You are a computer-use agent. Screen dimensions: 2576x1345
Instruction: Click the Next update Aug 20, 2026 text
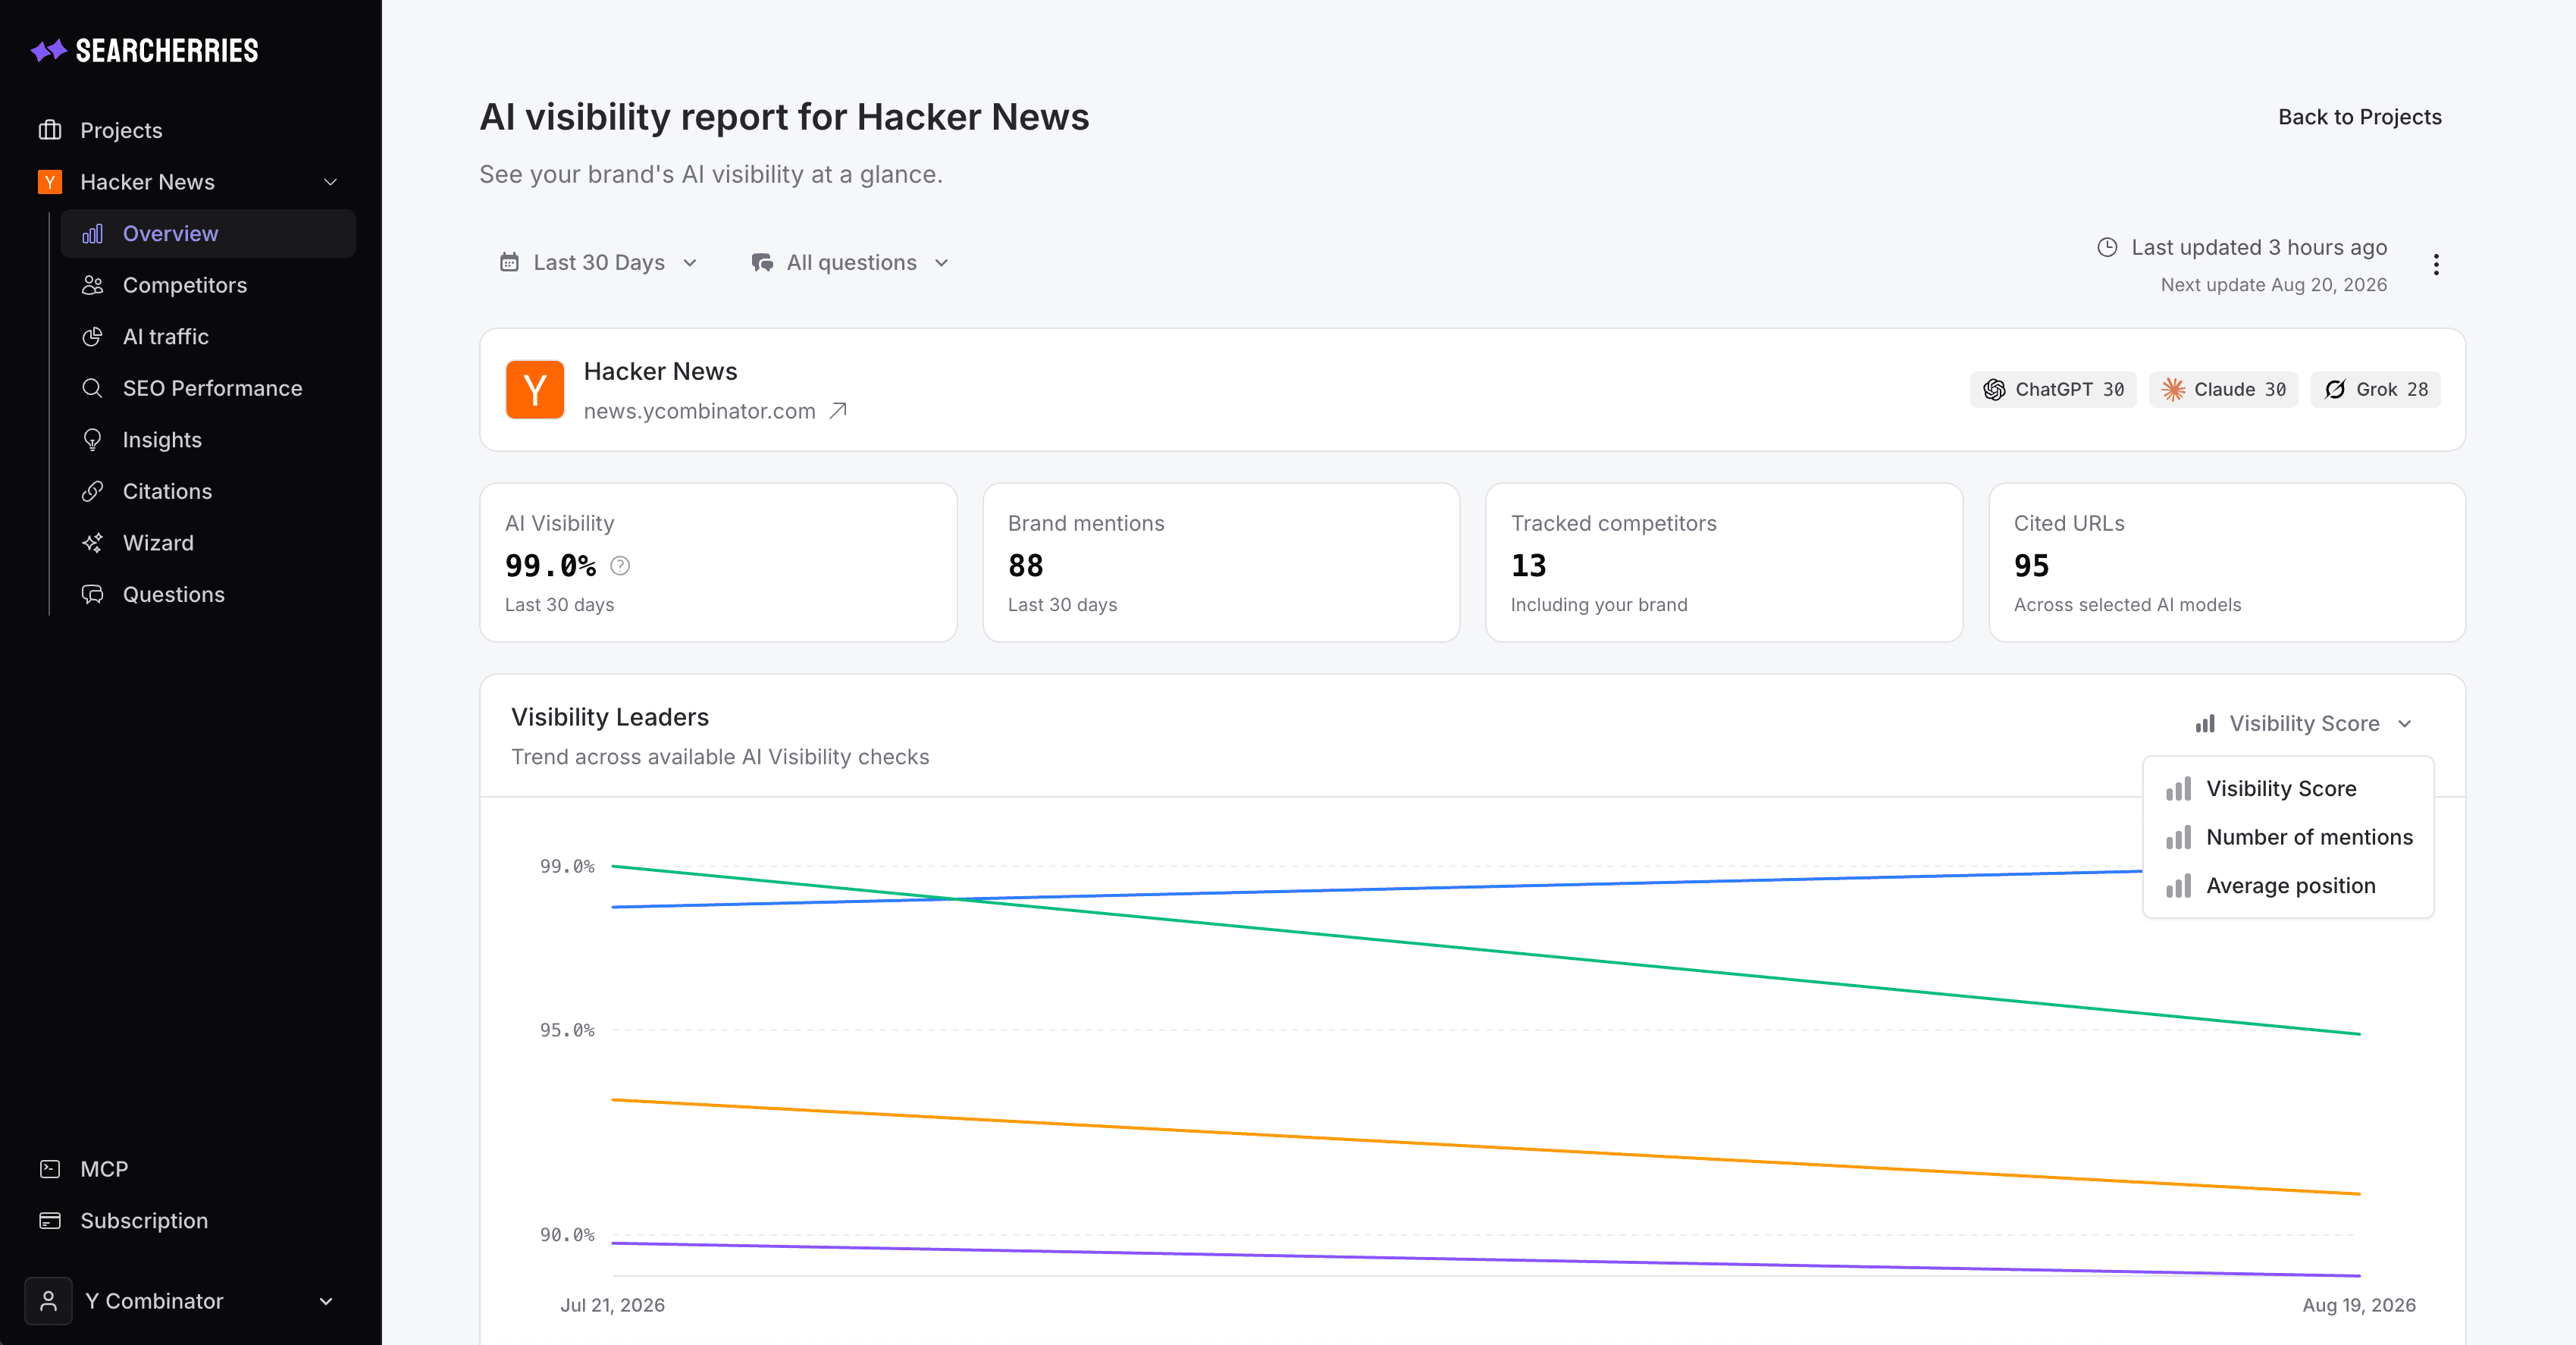tap(2273, 285)
